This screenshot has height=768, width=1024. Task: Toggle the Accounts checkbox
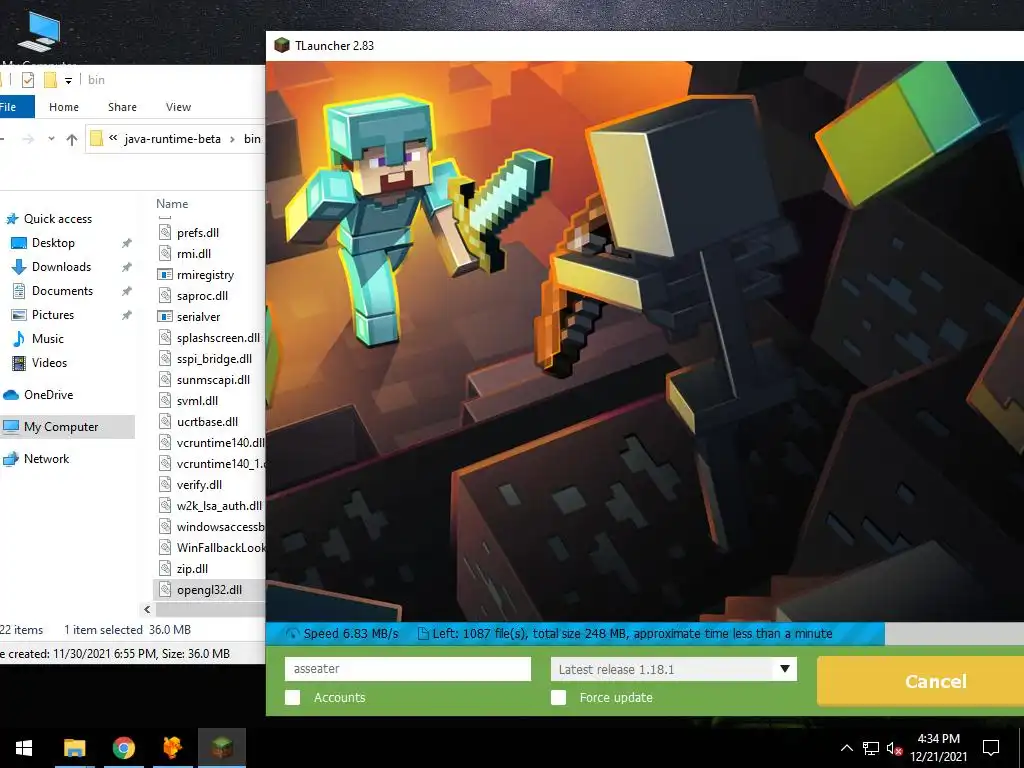293,697
